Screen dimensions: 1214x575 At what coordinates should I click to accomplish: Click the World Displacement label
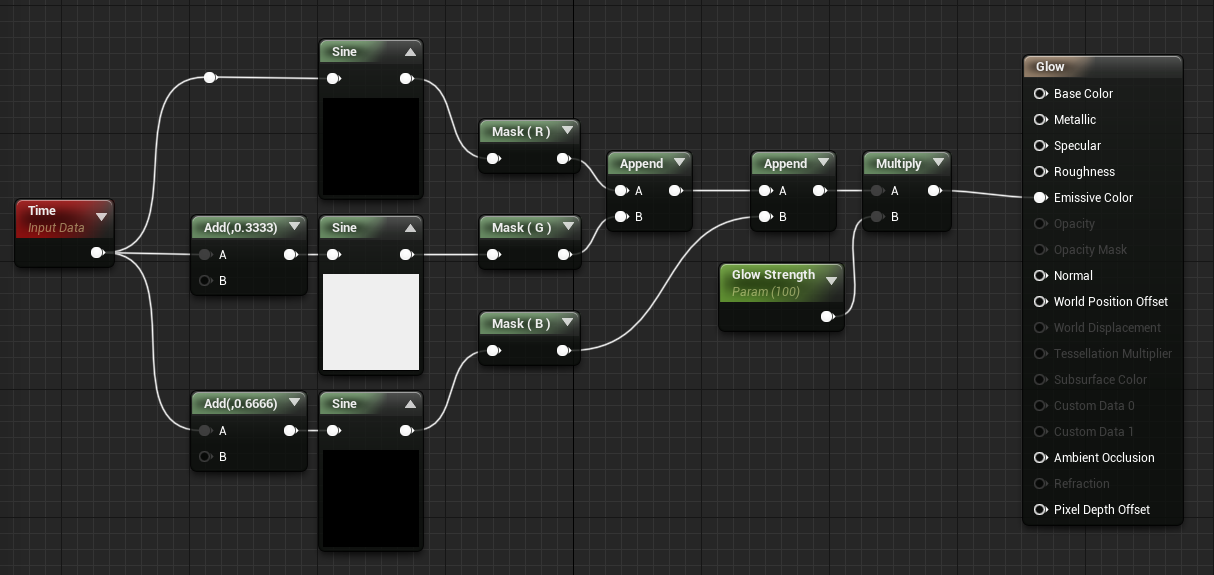pos(1107,327)
